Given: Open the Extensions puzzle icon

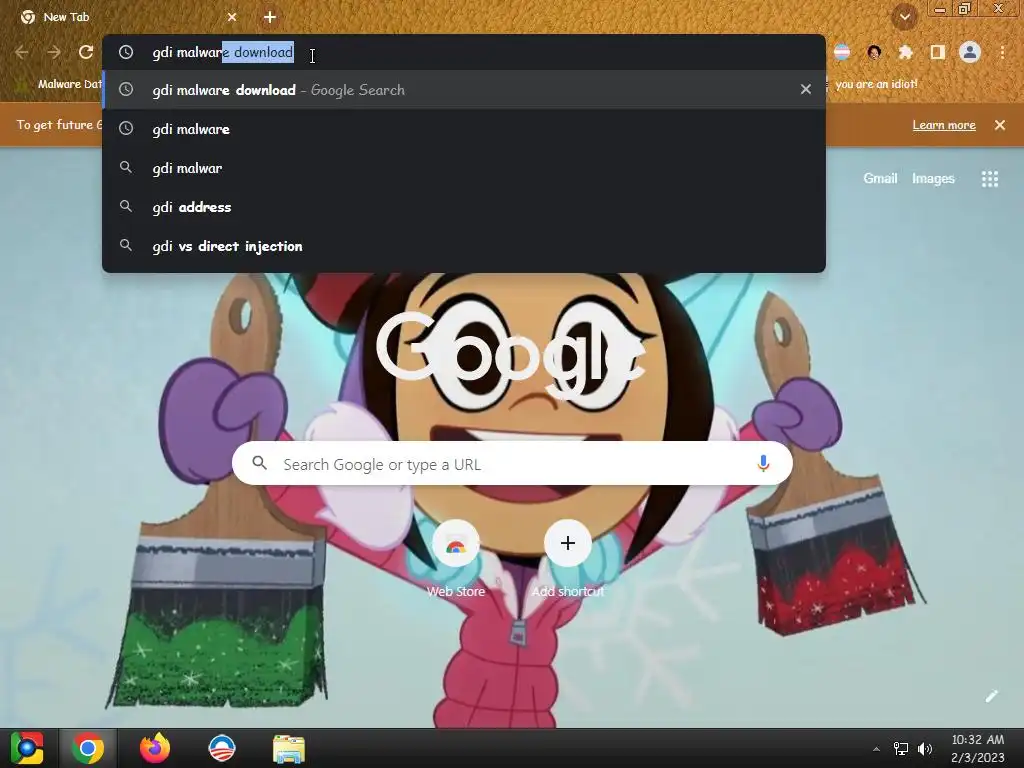Looking at the screenshot, I should click(x=905, y=52).
